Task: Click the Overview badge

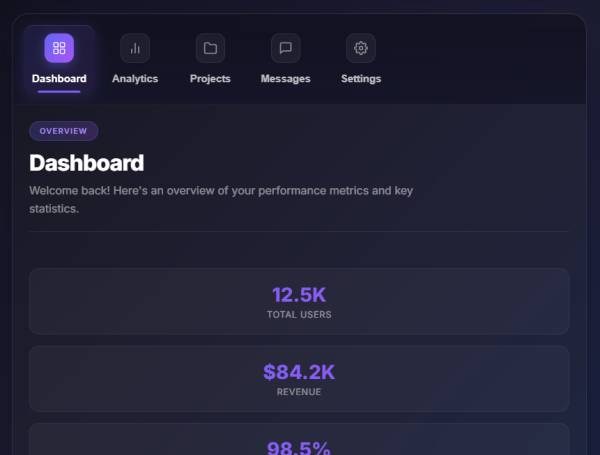Action: (64, 131)
